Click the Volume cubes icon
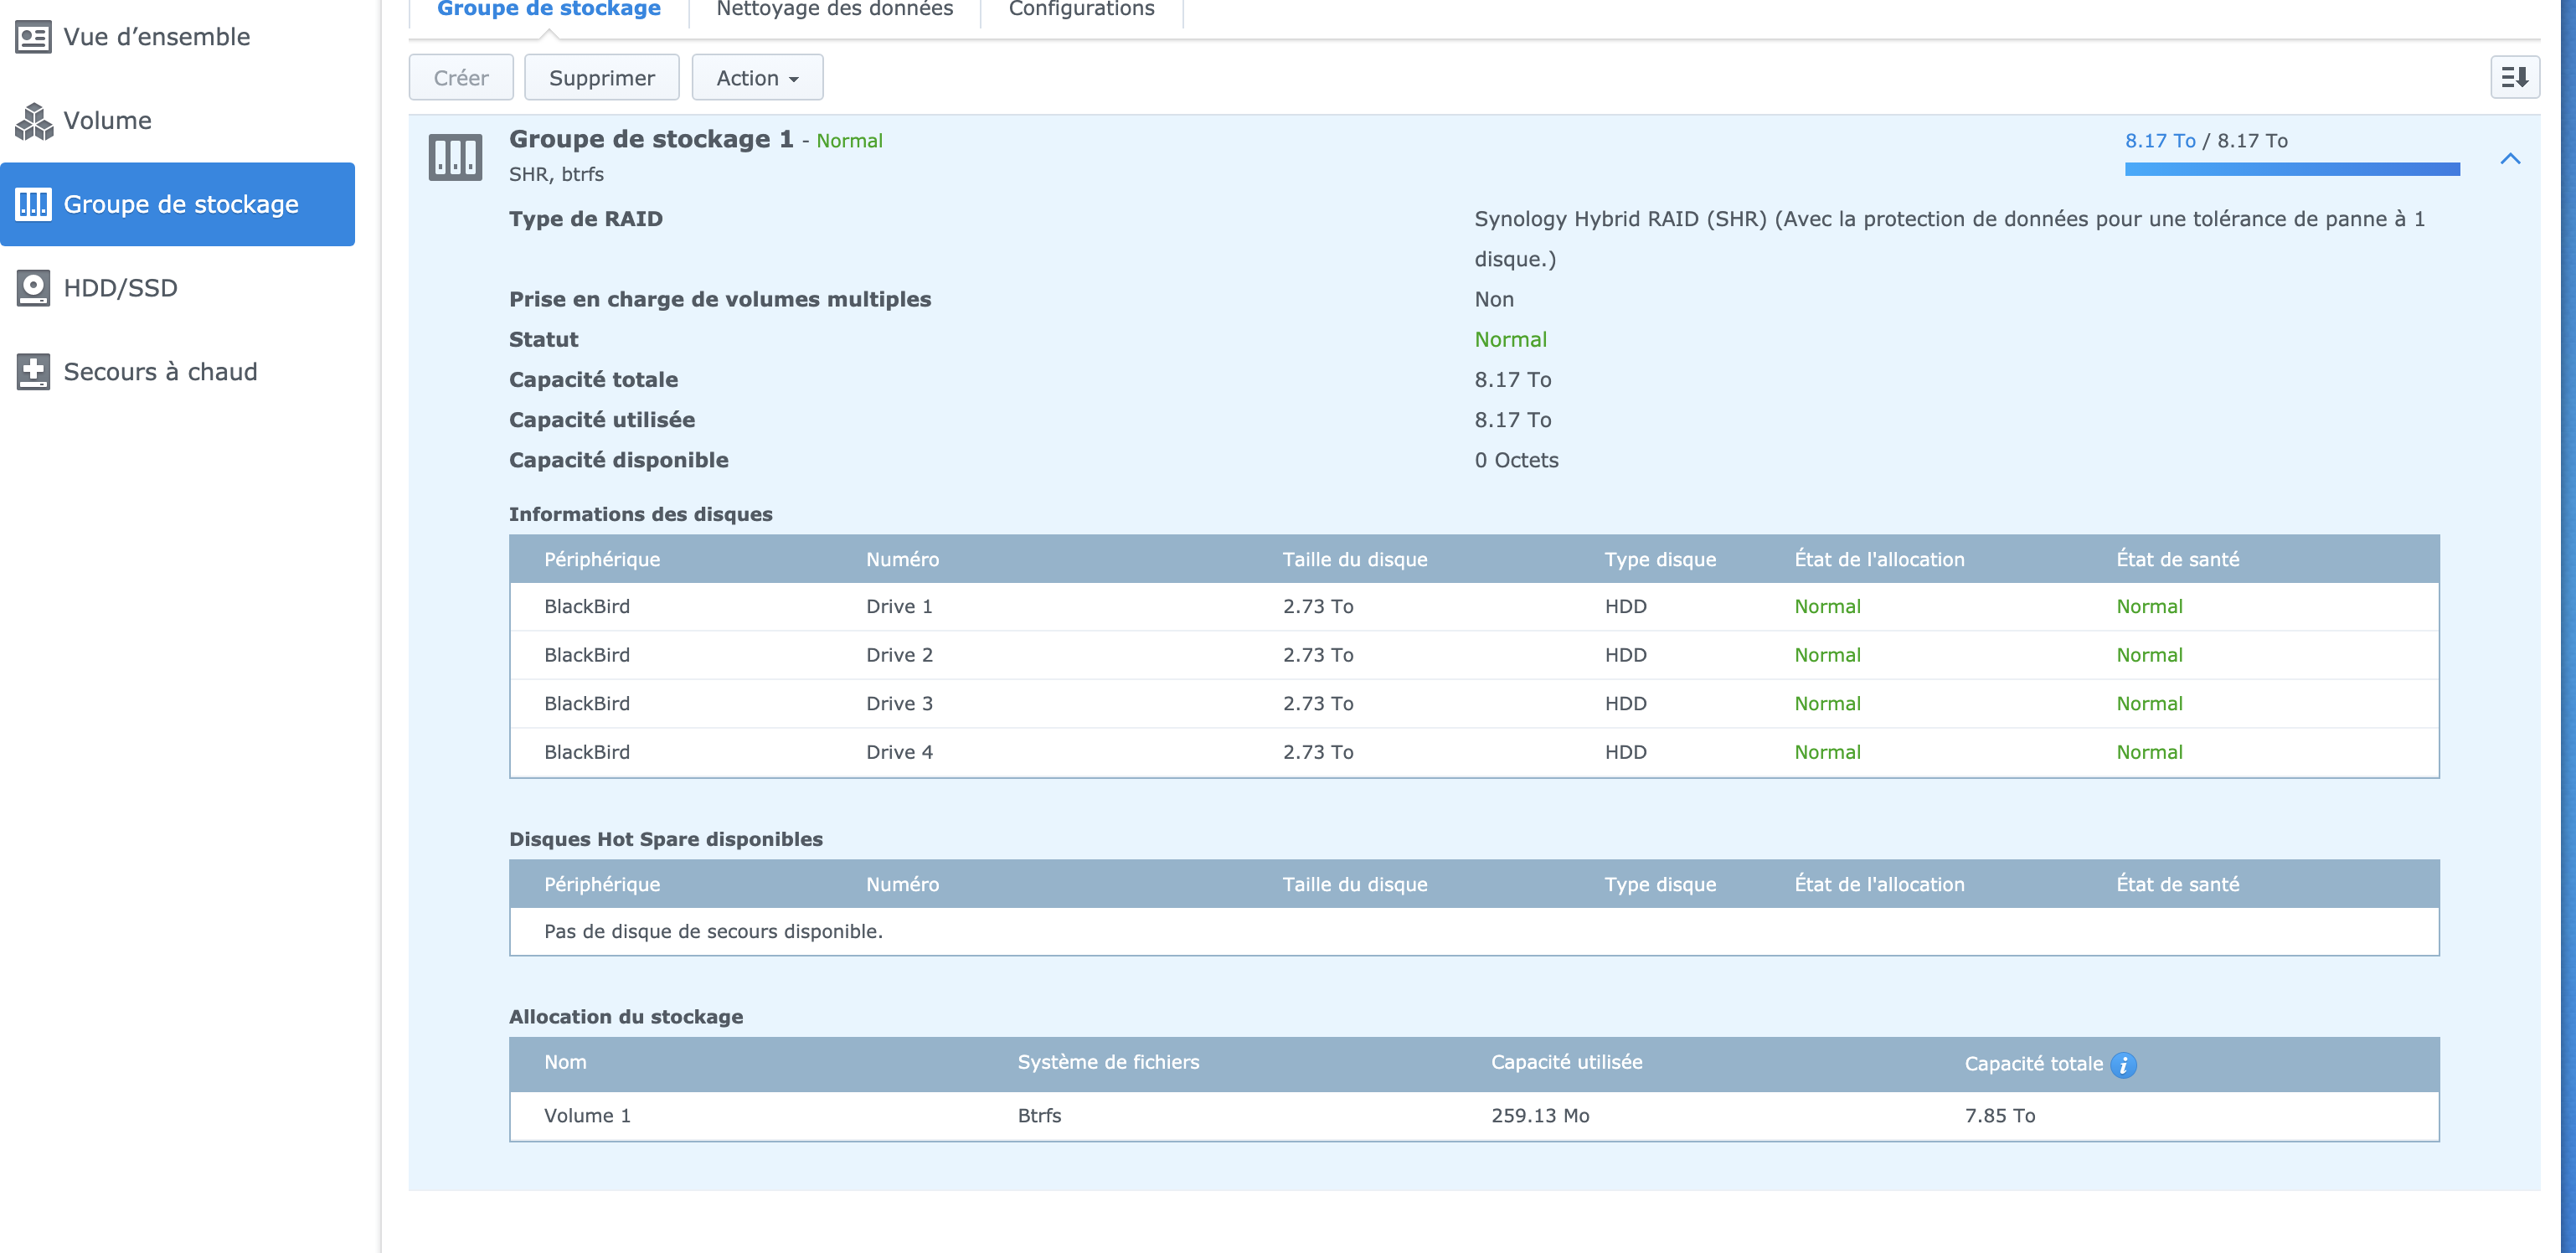The width and height of the screenshot is (2576, 1253). [x=33, y=121]
